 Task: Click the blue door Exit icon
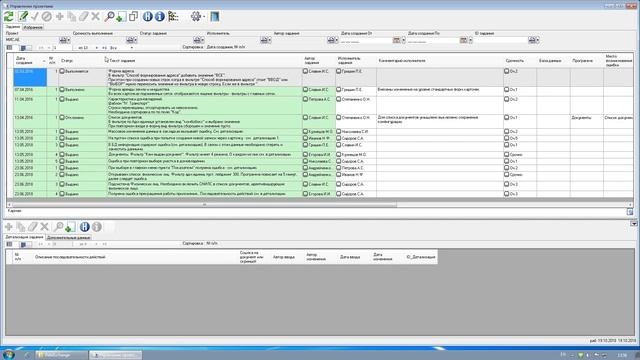[x=215, y=16]
